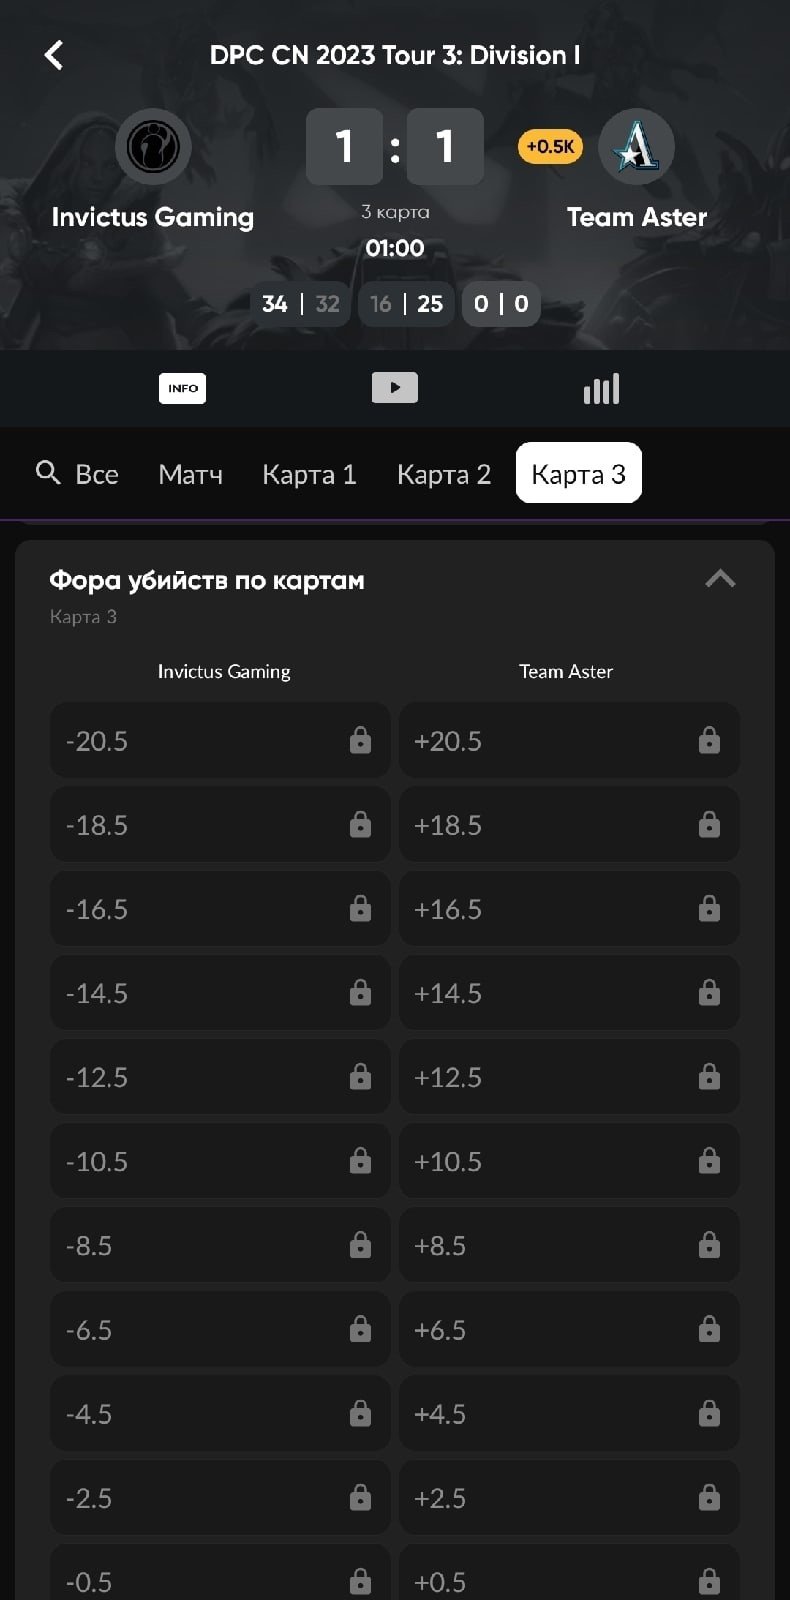Screen dimensions: 790x1600
Task: Select the Матч tab
Action: coord(190,474)
